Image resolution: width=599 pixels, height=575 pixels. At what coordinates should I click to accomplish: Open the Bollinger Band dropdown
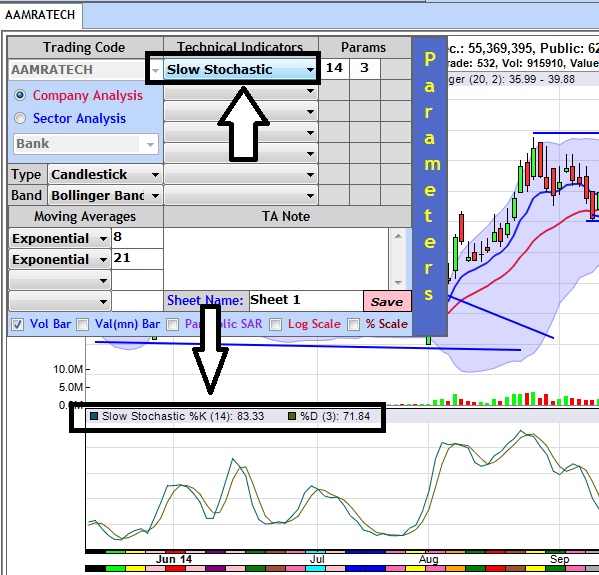point(105,196)
